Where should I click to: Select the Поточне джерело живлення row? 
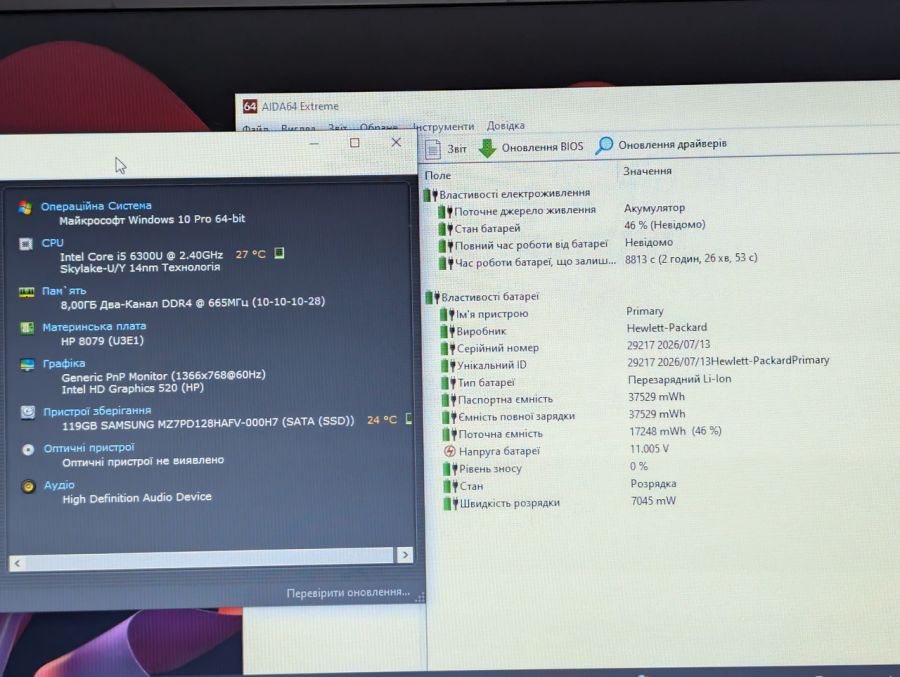[x=517, y=211]
